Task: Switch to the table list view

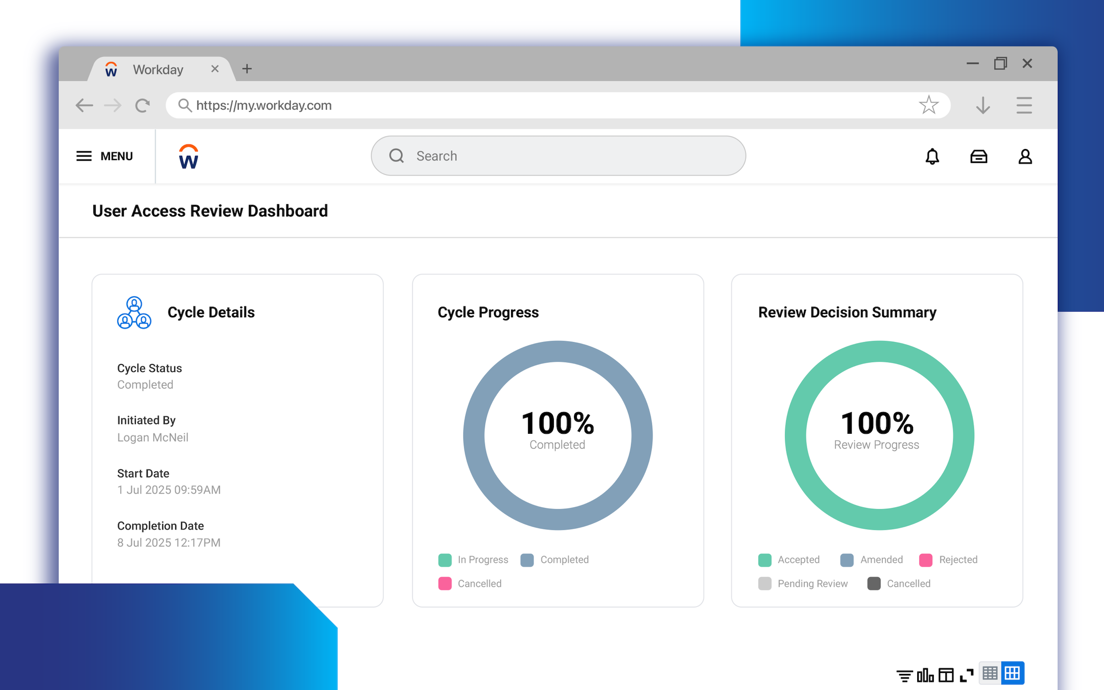Action: pyautogui.click(x=990, y=674)
